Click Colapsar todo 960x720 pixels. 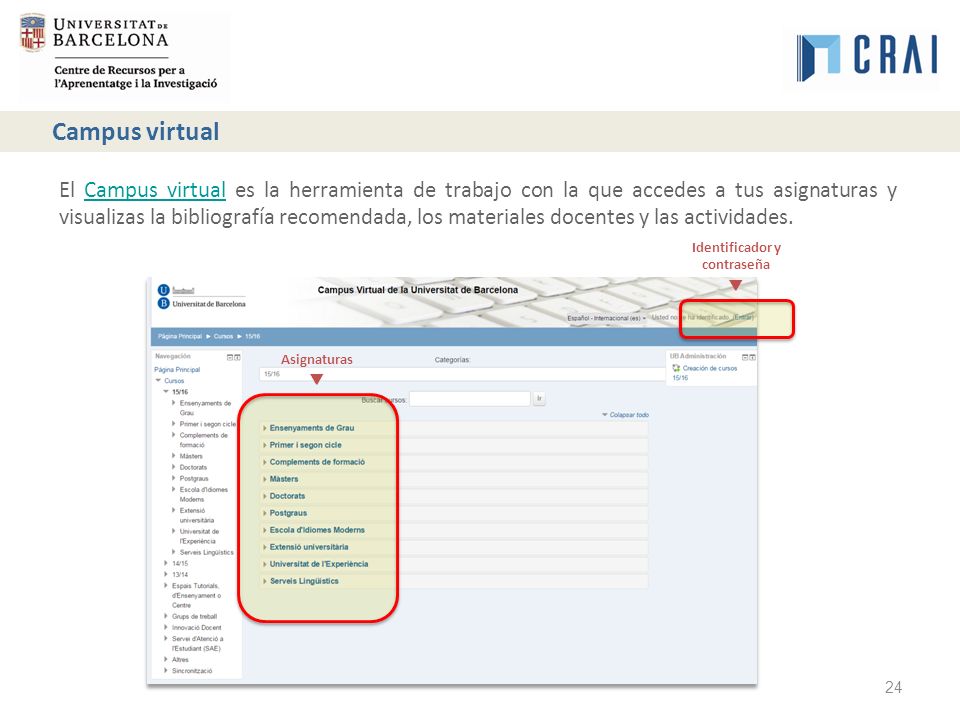[626, 414]
